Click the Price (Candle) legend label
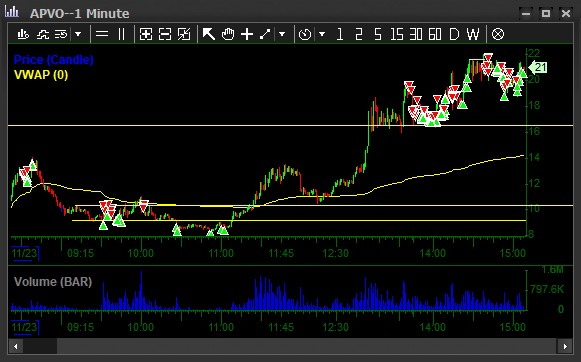Screen dimensions: 581x362 click(54, 60)
